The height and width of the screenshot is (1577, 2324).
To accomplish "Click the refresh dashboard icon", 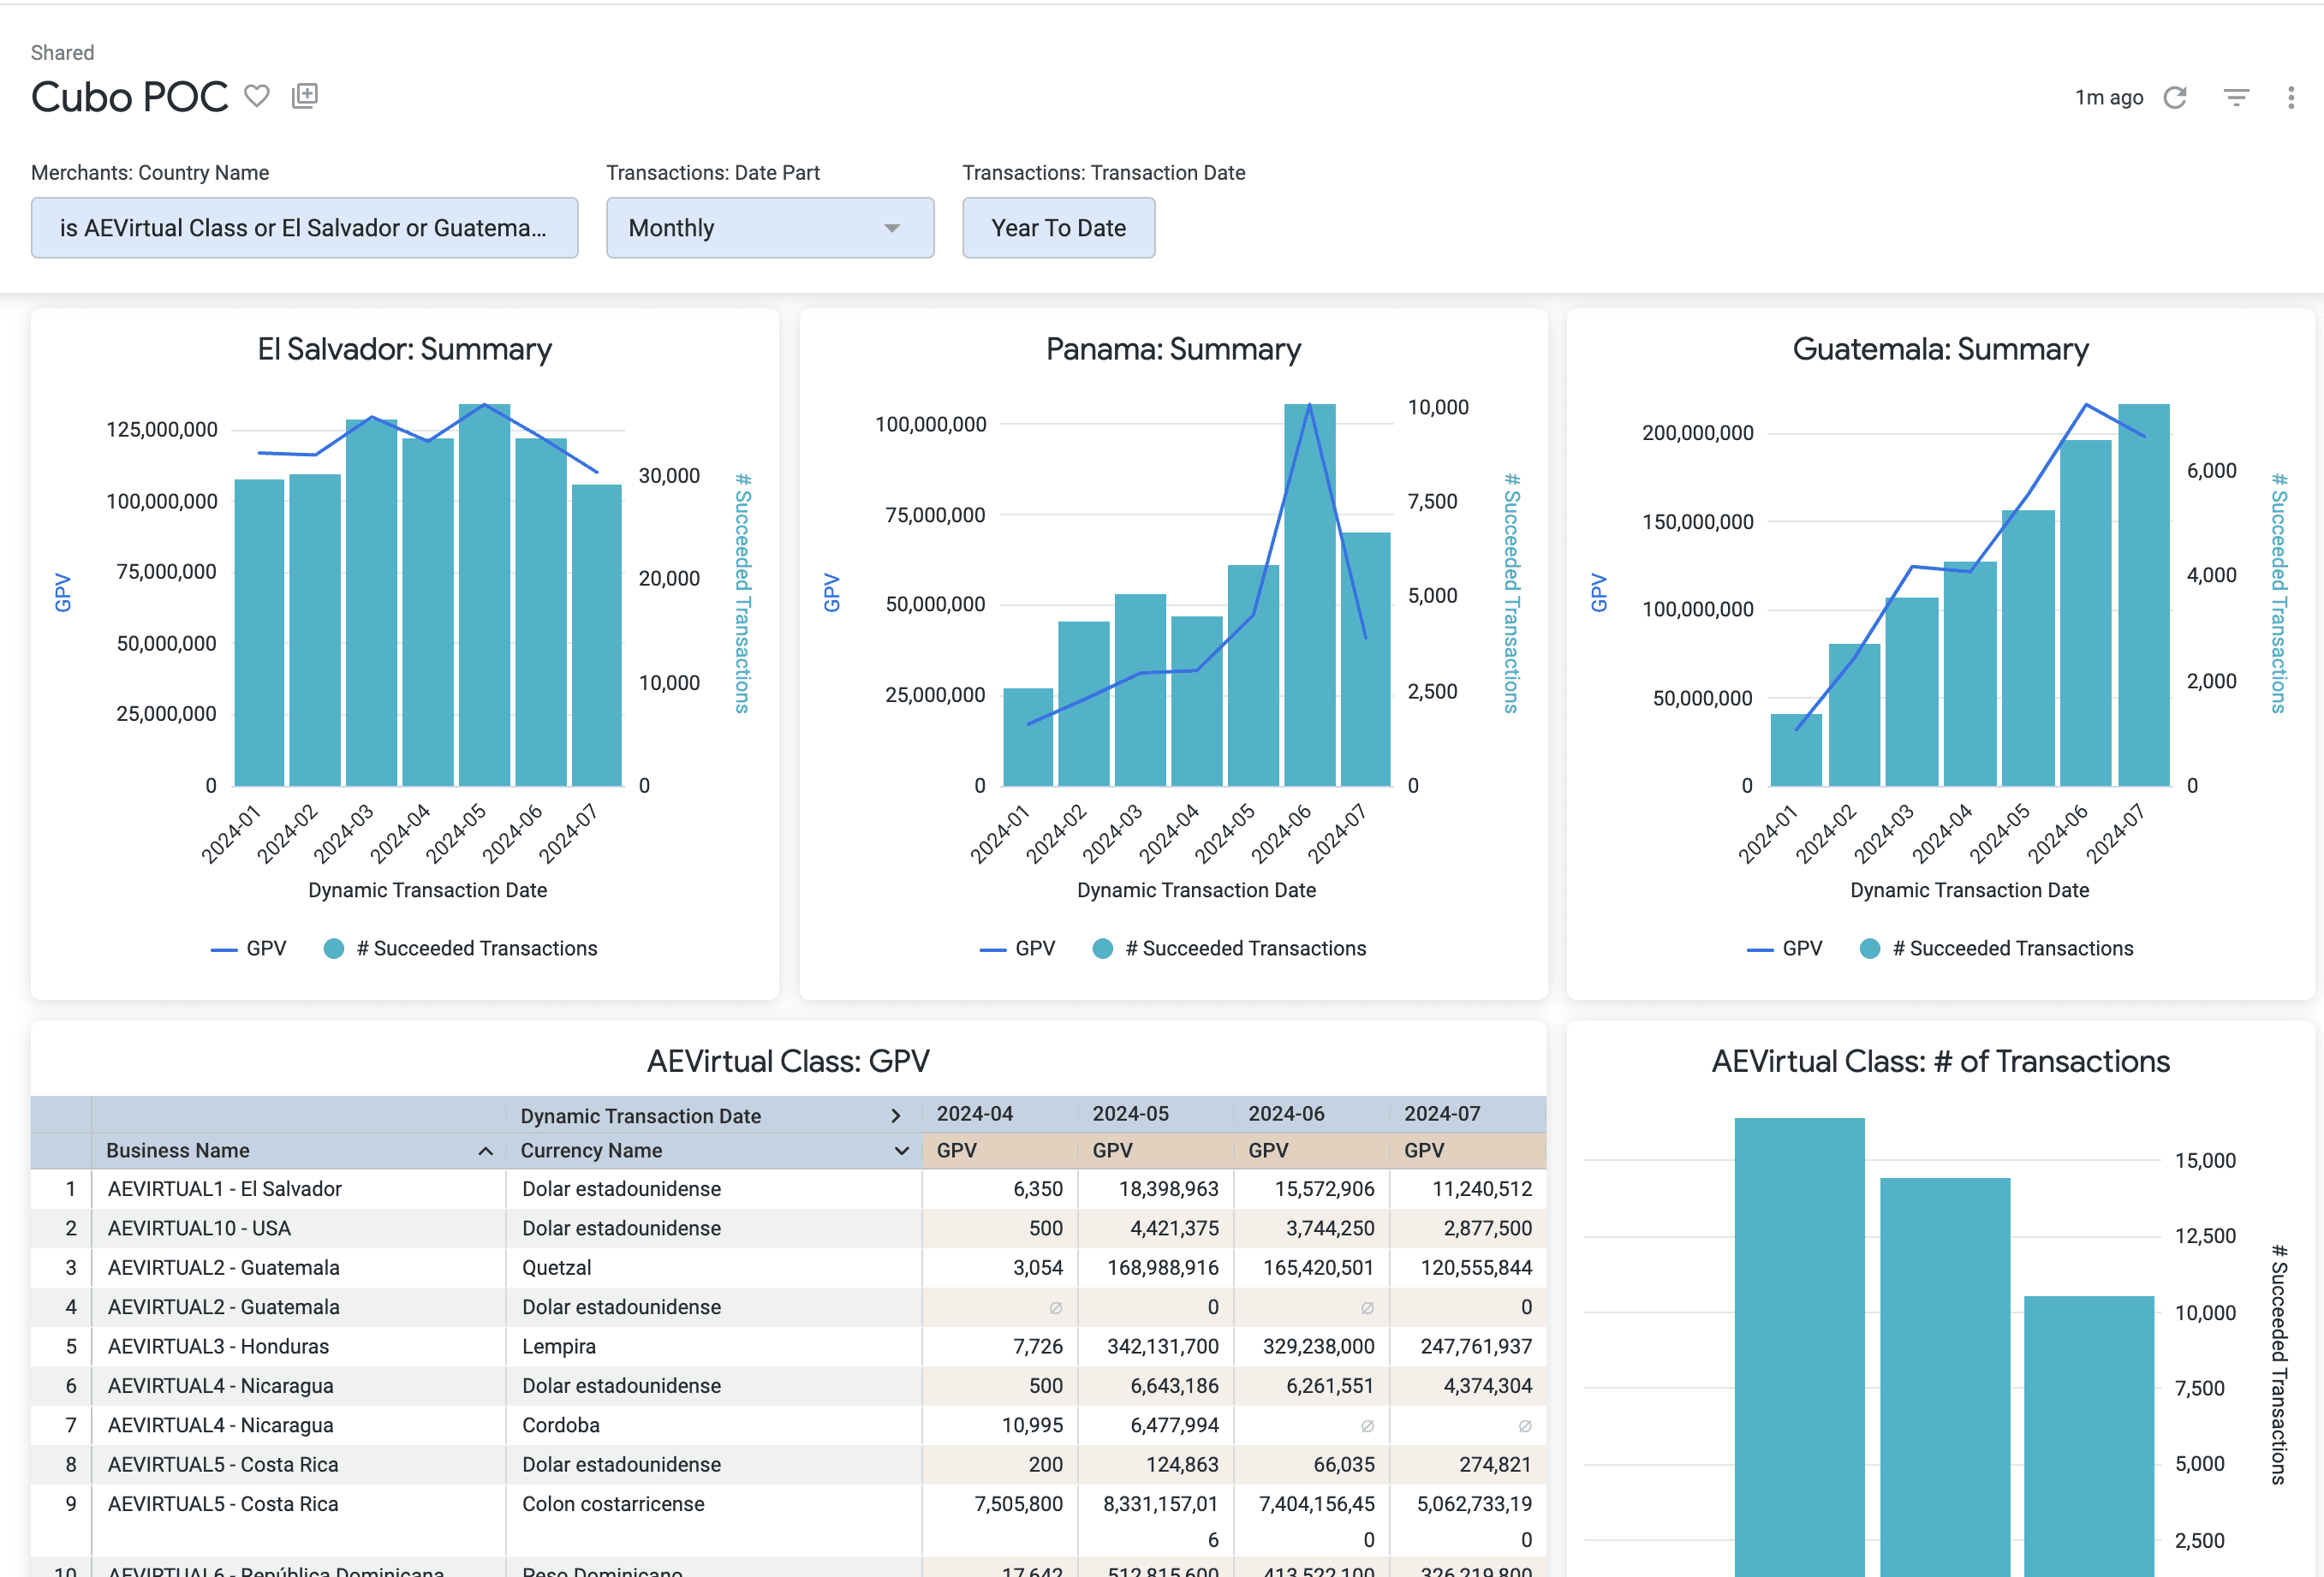I will (x=2175, y=97).
